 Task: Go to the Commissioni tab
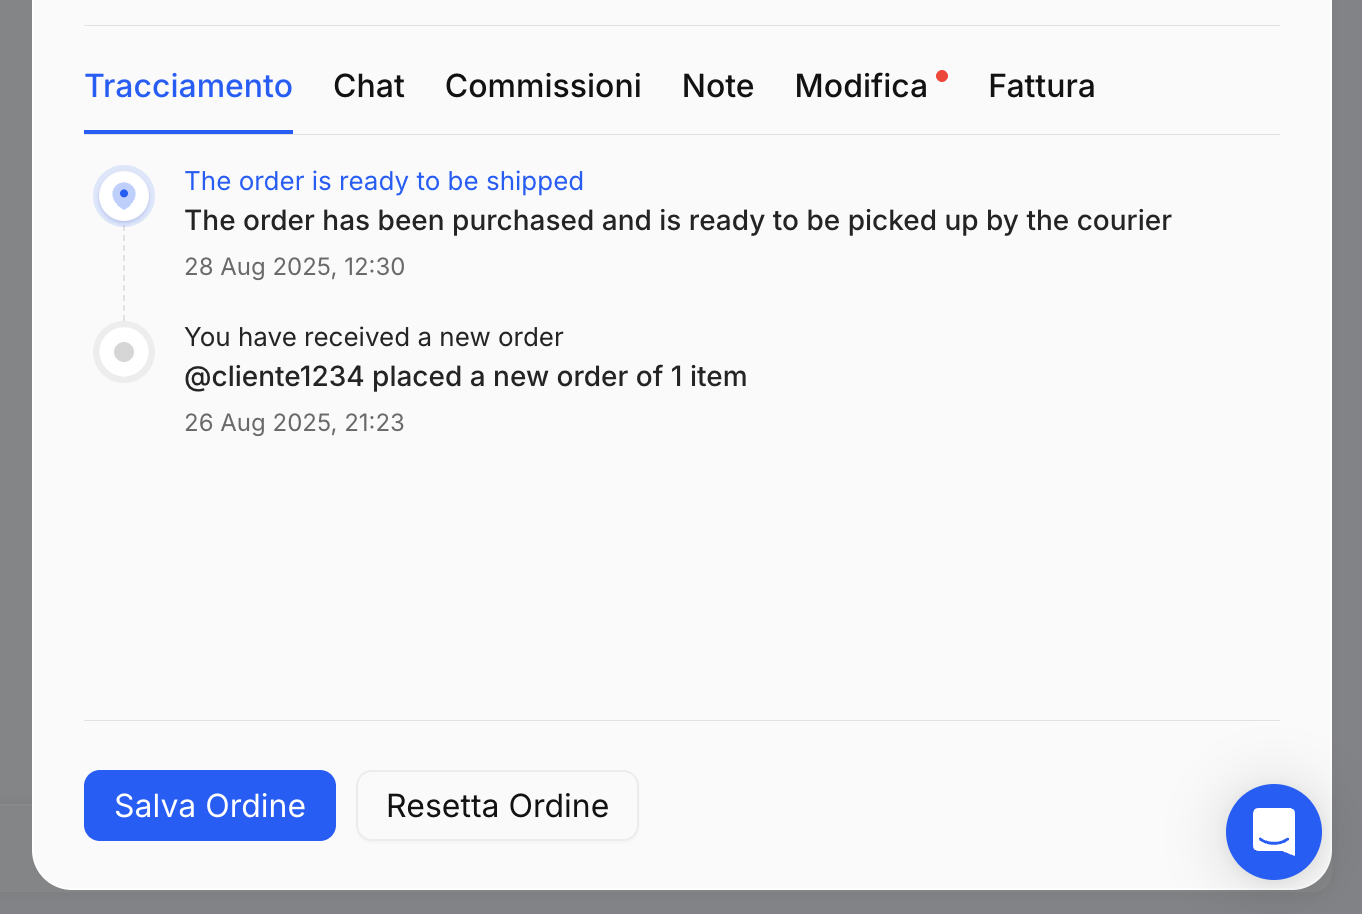point(543,86)
